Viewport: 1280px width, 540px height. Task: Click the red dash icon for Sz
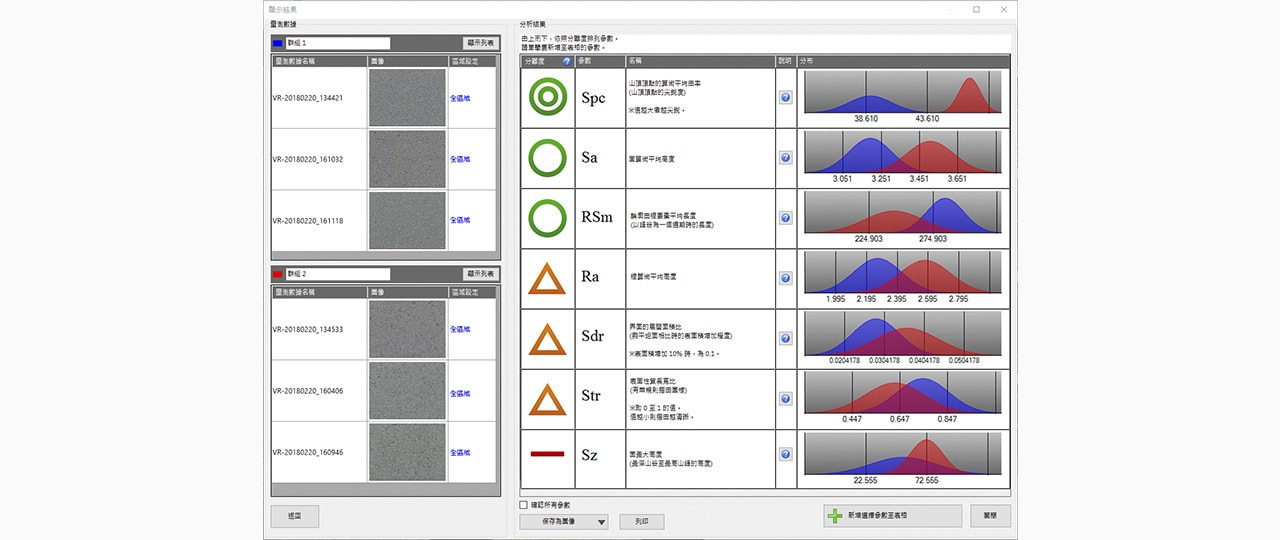click(x=547, y=455)
